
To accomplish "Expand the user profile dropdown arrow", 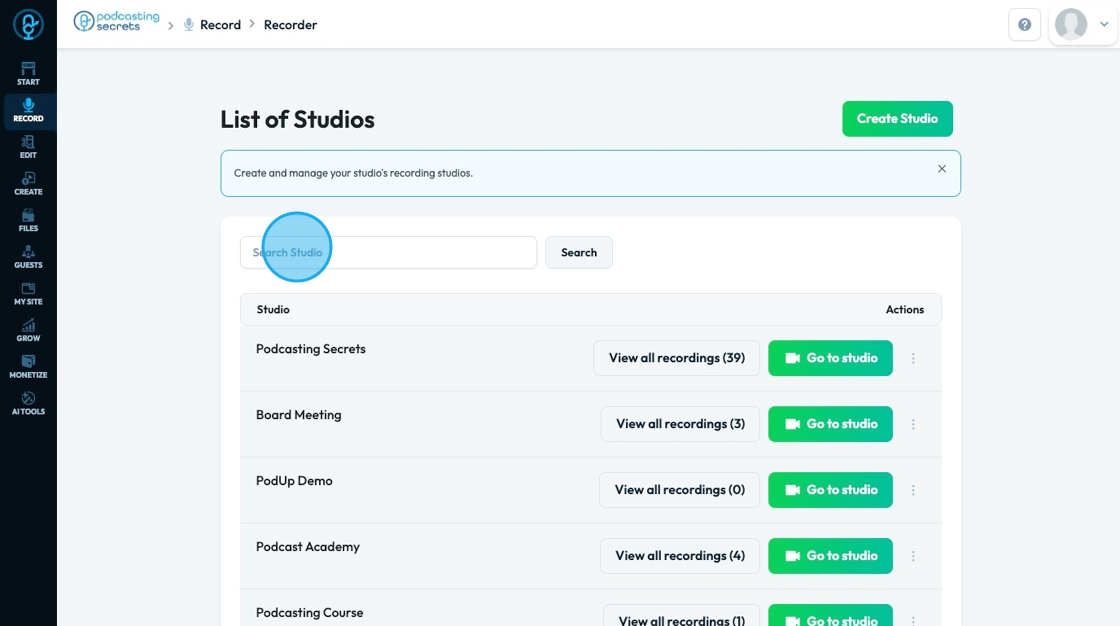I will point(1104,25).
